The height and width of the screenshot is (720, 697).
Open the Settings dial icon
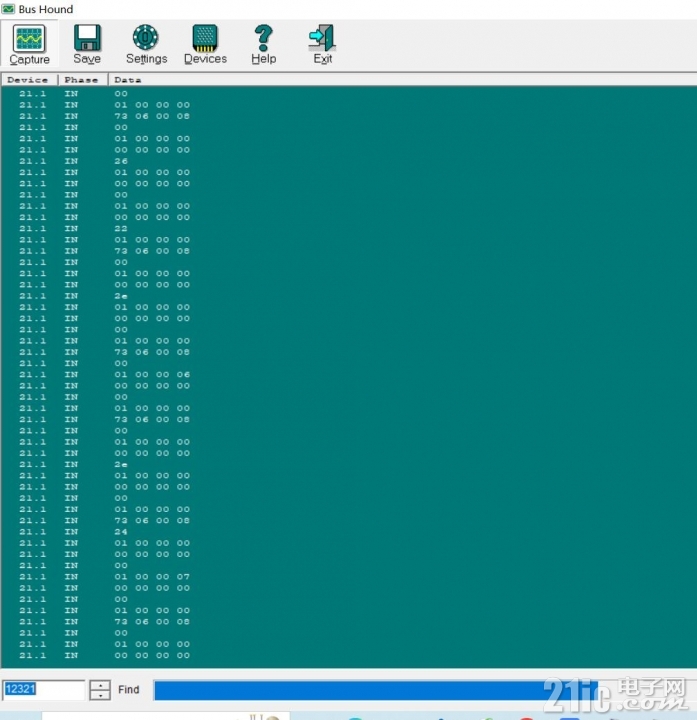tap(146, 38)
